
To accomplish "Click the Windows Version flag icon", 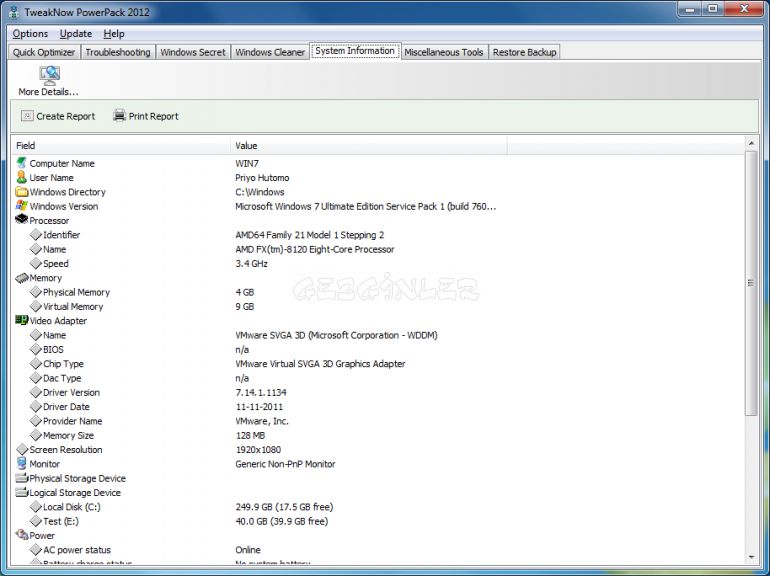I will [21, 206].
